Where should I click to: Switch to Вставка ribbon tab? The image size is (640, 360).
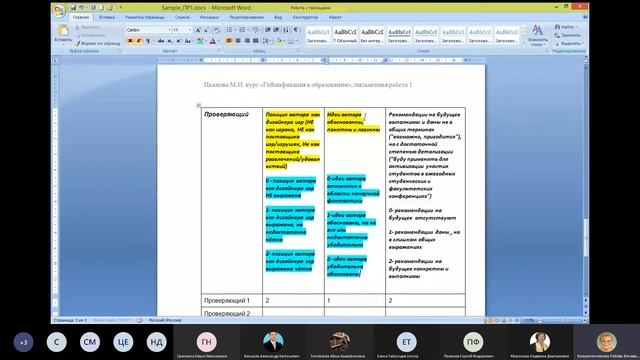coord(107,18)
